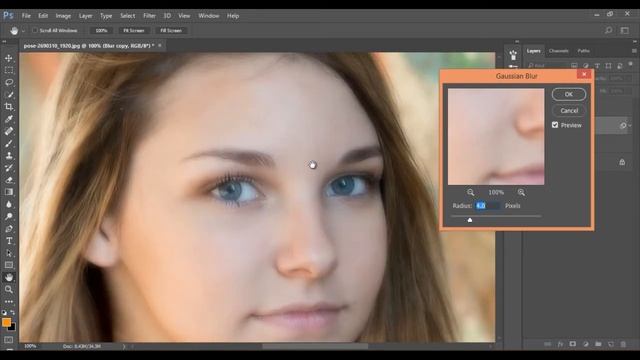Delete layer with trash icon
This screenshot has width=640, height=360.
tap(623, 344)
